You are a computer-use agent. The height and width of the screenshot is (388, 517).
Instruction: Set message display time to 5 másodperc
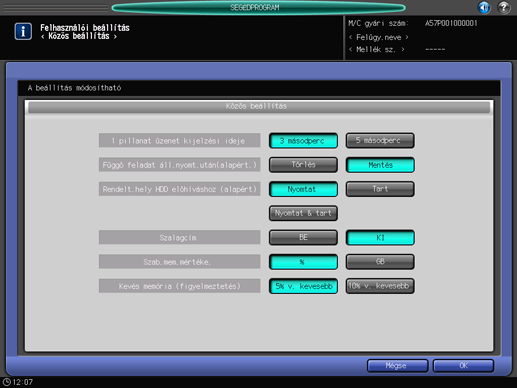click(380, 141)
